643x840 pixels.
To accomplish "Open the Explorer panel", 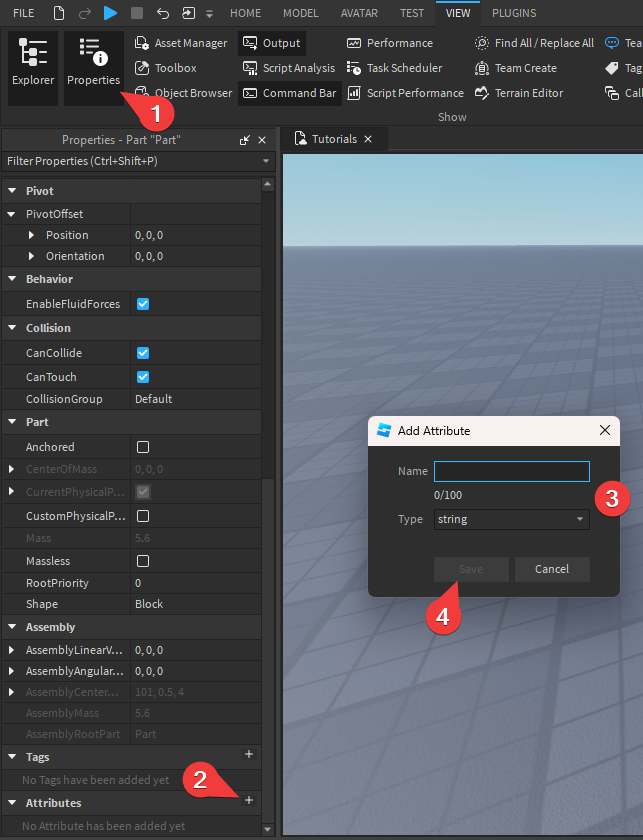I will [33, 66].
